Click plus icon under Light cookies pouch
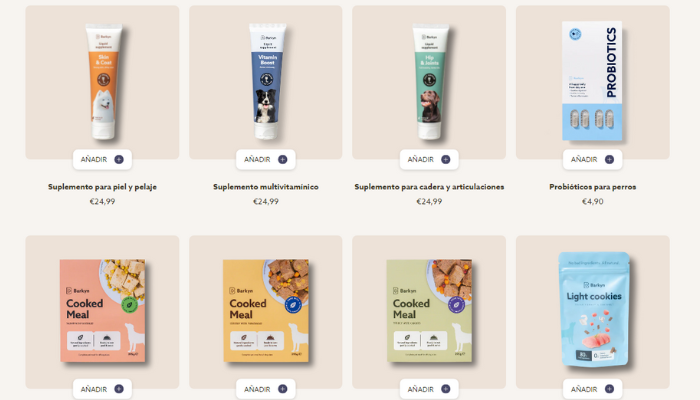Image resolution: width=700 pixels, height=400 pixels. click(x=609, y=389)
